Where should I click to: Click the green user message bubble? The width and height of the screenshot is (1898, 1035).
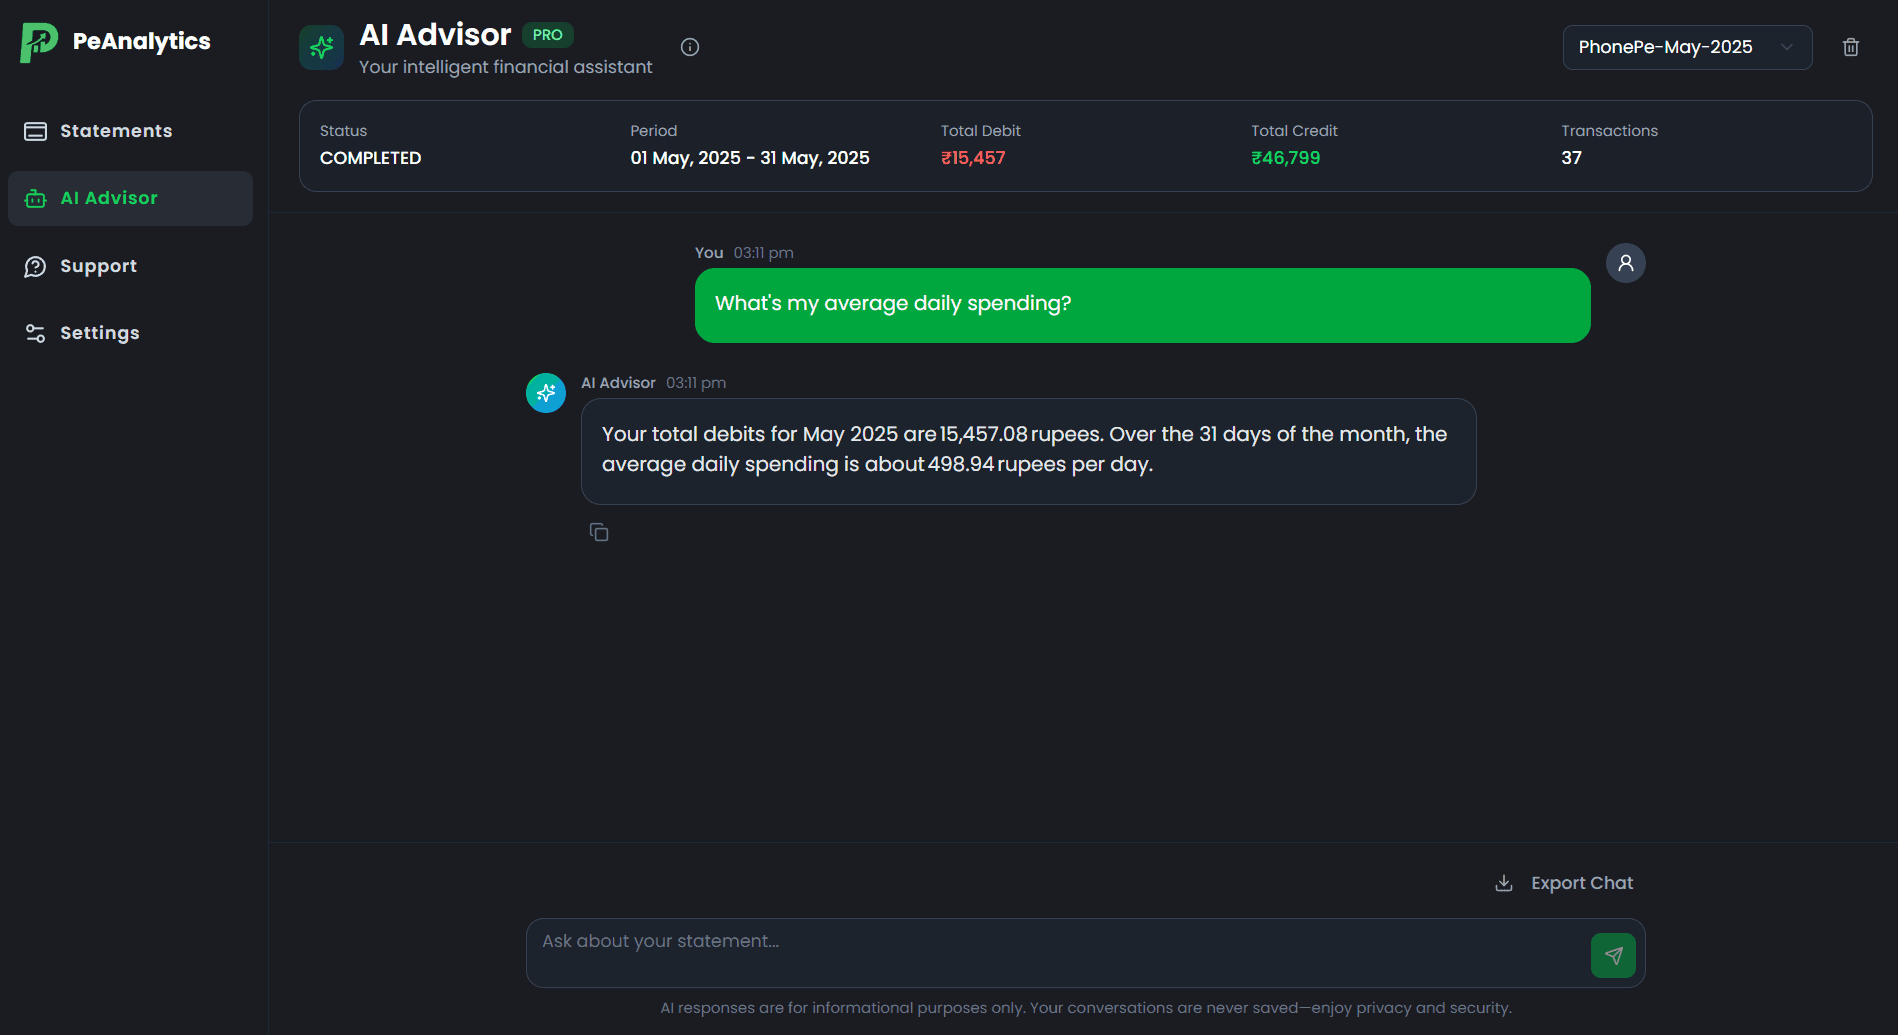pyautogui.click(x=1142, y=305)
